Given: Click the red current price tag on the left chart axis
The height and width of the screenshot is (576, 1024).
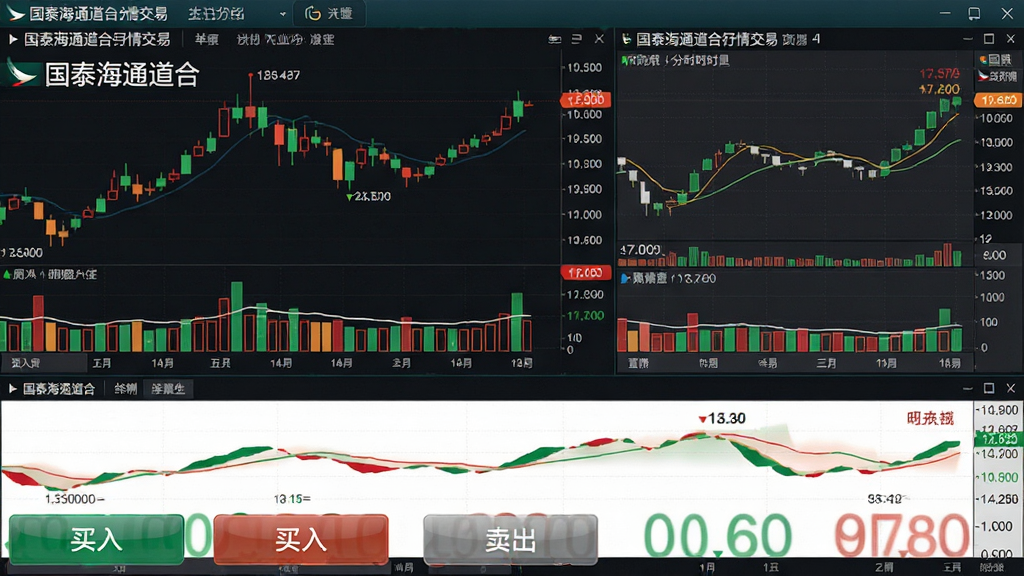Looking at the screenshot, I should point(586,100).
